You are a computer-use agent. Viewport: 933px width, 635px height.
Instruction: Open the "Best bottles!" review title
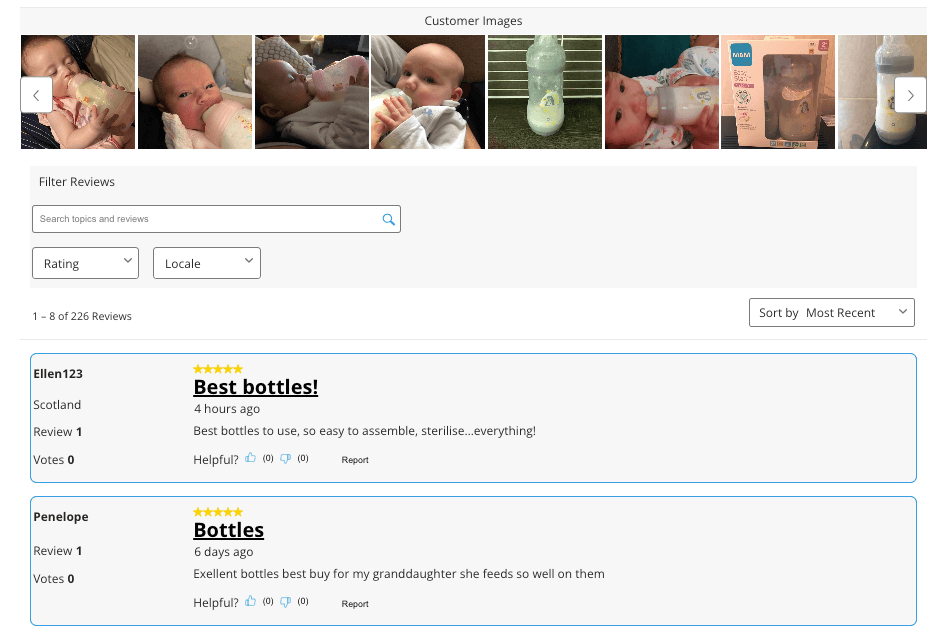coord(255,386)
